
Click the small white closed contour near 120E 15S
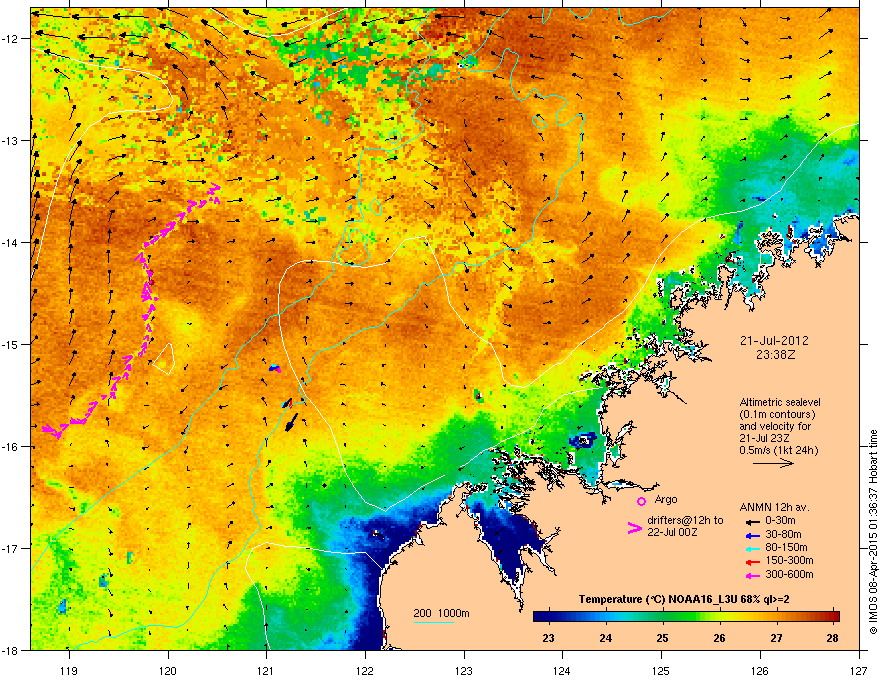point(164,359)
